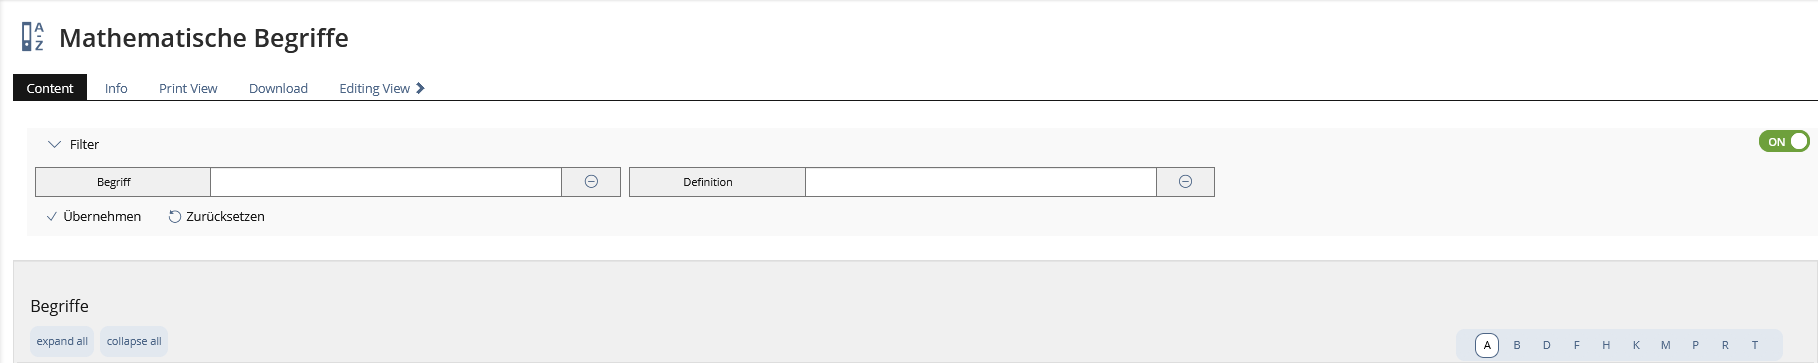Viewport: 1818px width, 363px height.
Task: Switch to the Info tab
Action: [116, 88]
